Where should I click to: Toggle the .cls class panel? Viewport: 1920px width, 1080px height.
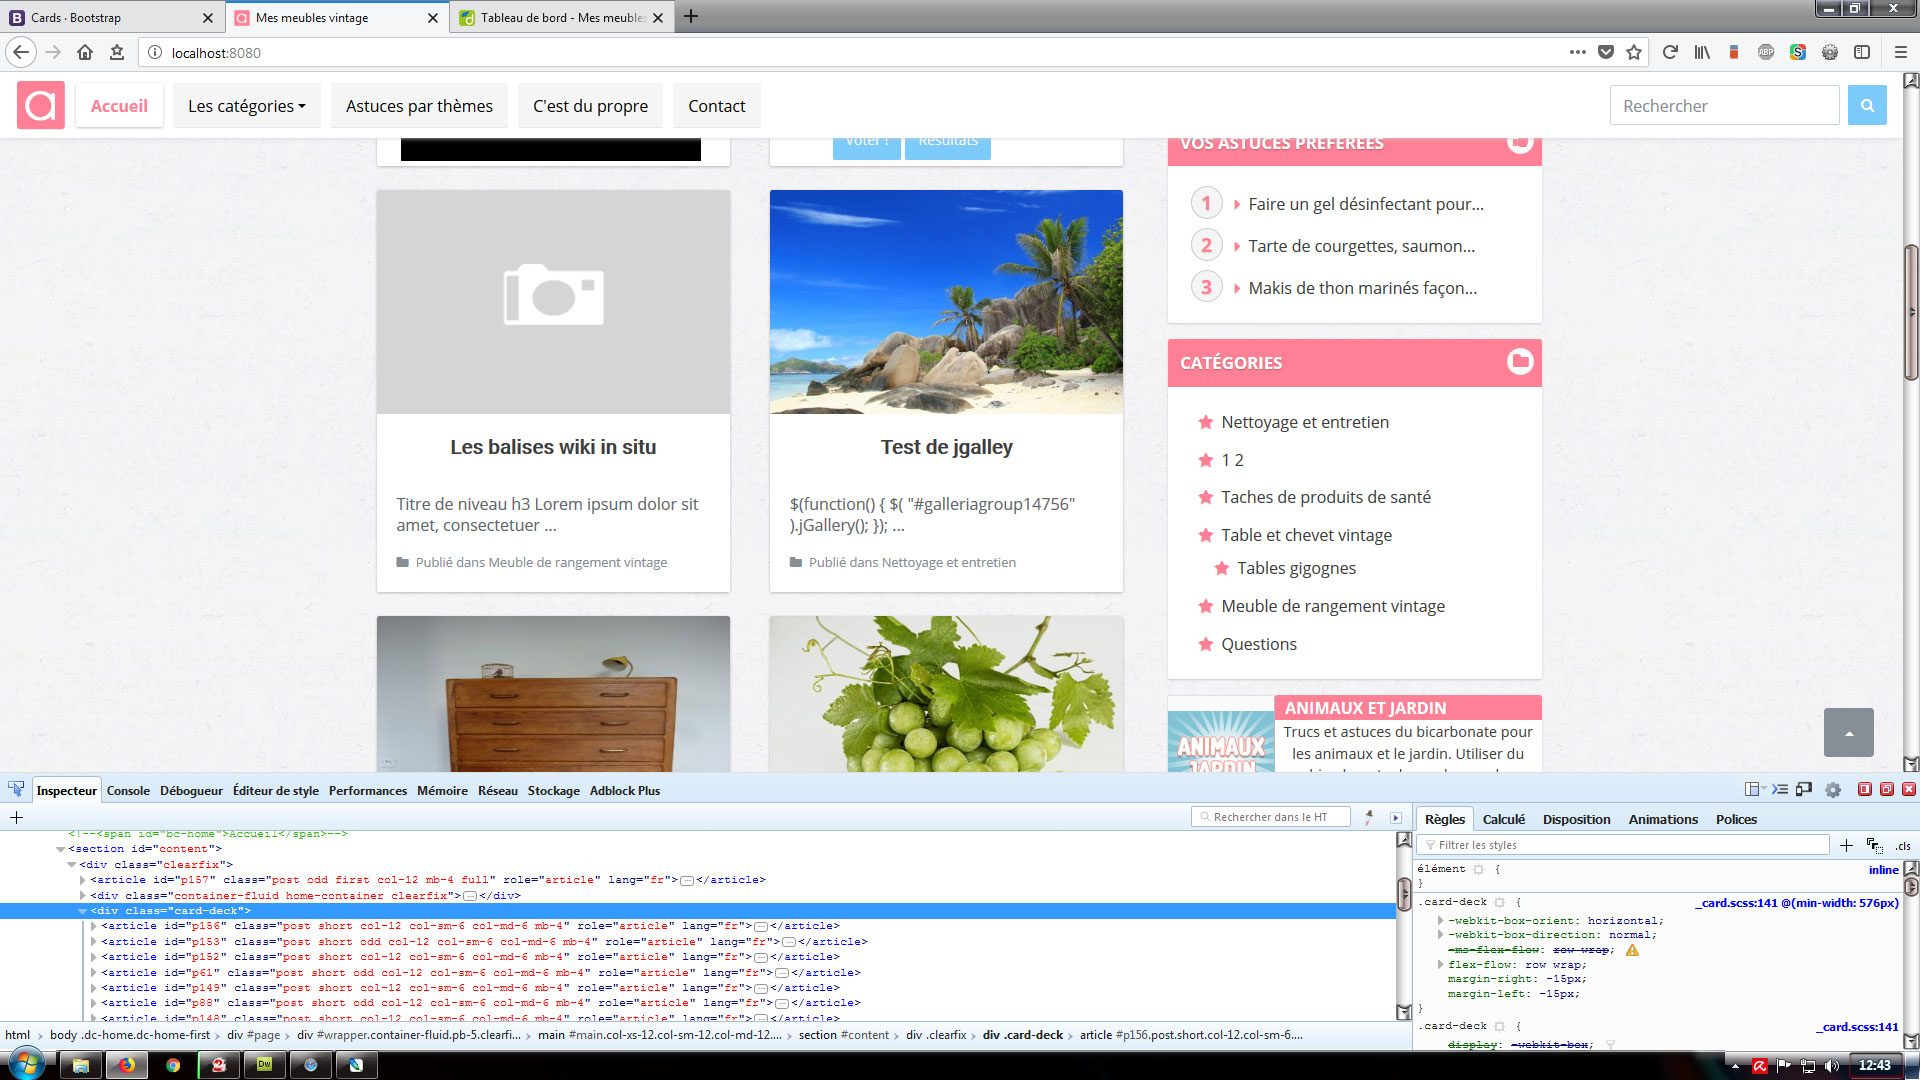(1902, 846)
